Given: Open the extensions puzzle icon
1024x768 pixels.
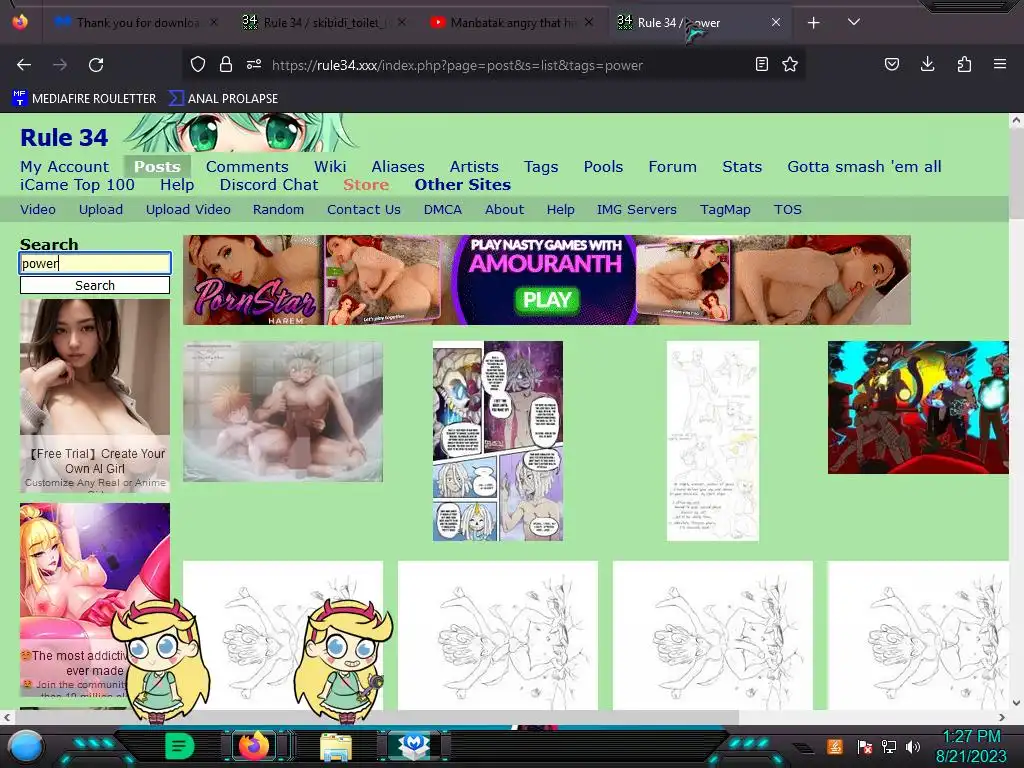Looking at the screenshot, I should pyautogui.click(x=964, y=64).
